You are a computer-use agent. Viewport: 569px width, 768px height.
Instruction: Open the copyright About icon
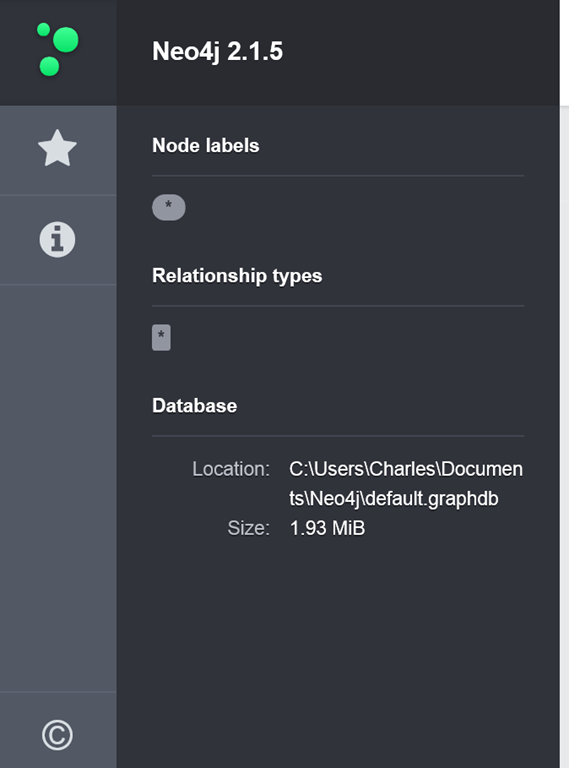click(x=57, y=735)
